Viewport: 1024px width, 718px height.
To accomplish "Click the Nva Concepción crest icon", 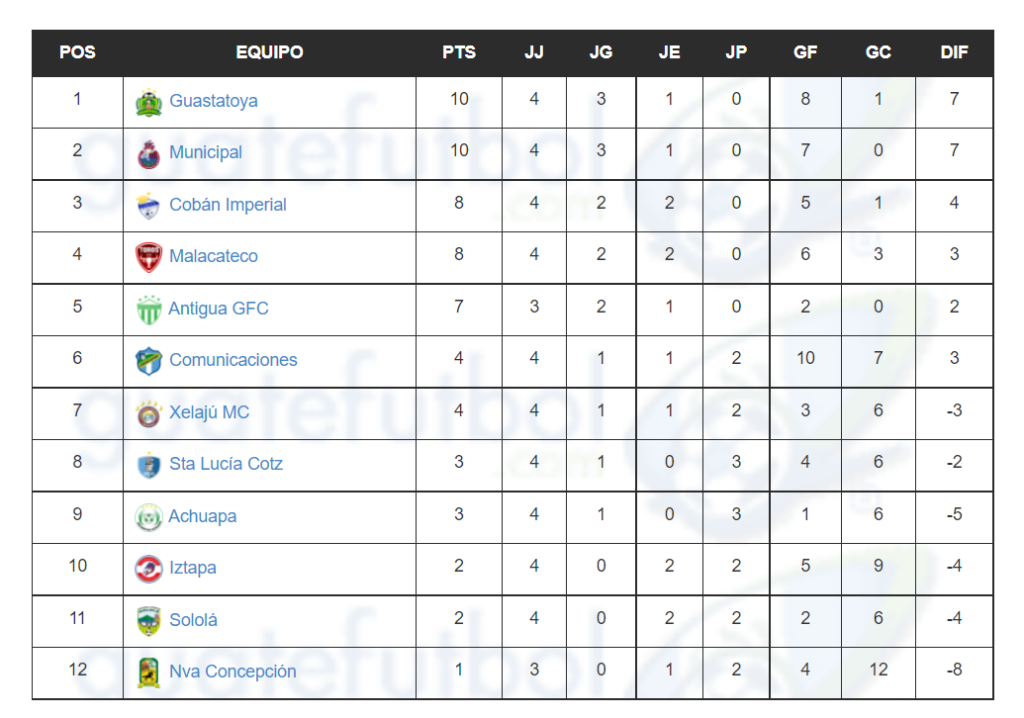I will pyautogui.click(x=149, y=672).
